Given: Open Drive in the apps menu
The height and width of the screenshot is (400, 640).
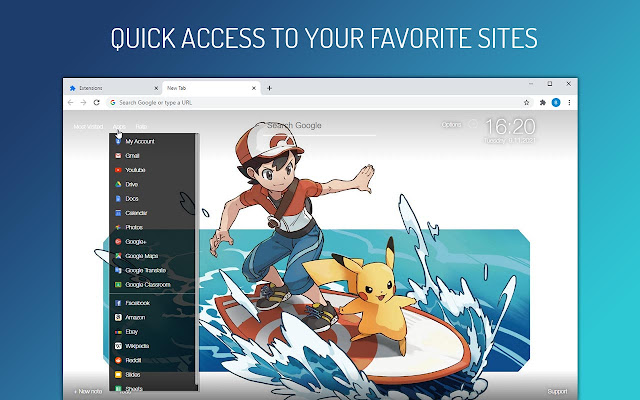Looking at the screenshot, I should point(127,184).
